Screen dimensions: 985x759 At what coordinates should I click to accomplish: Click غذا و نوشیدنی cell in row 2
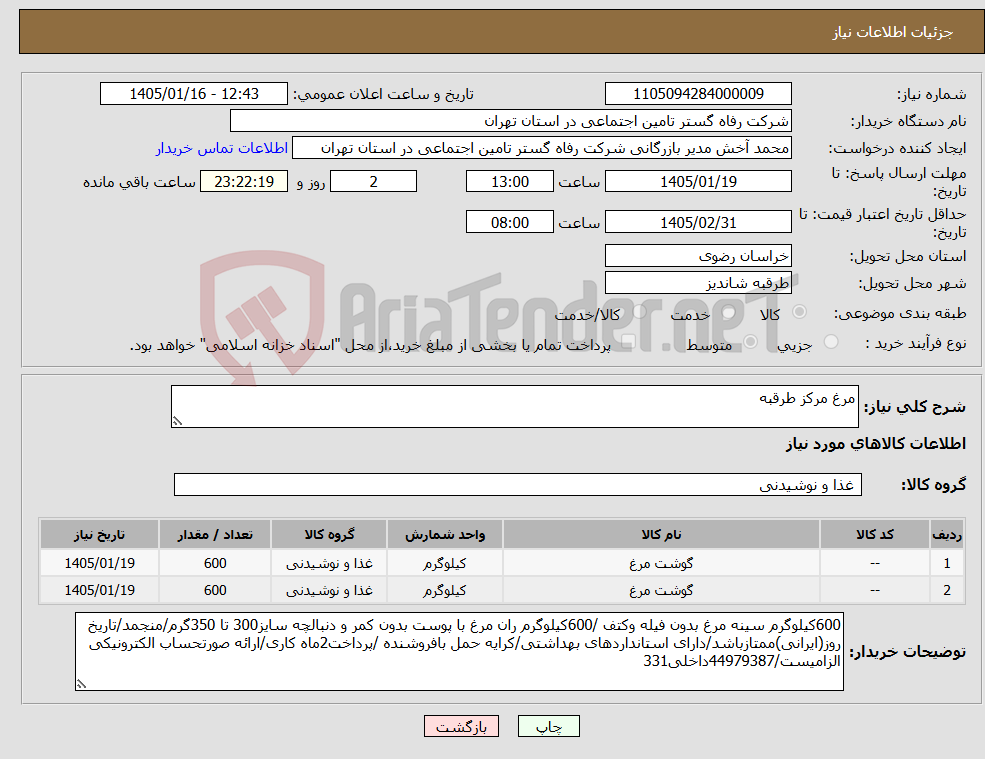pyautogui.click(x=329, y=590)
